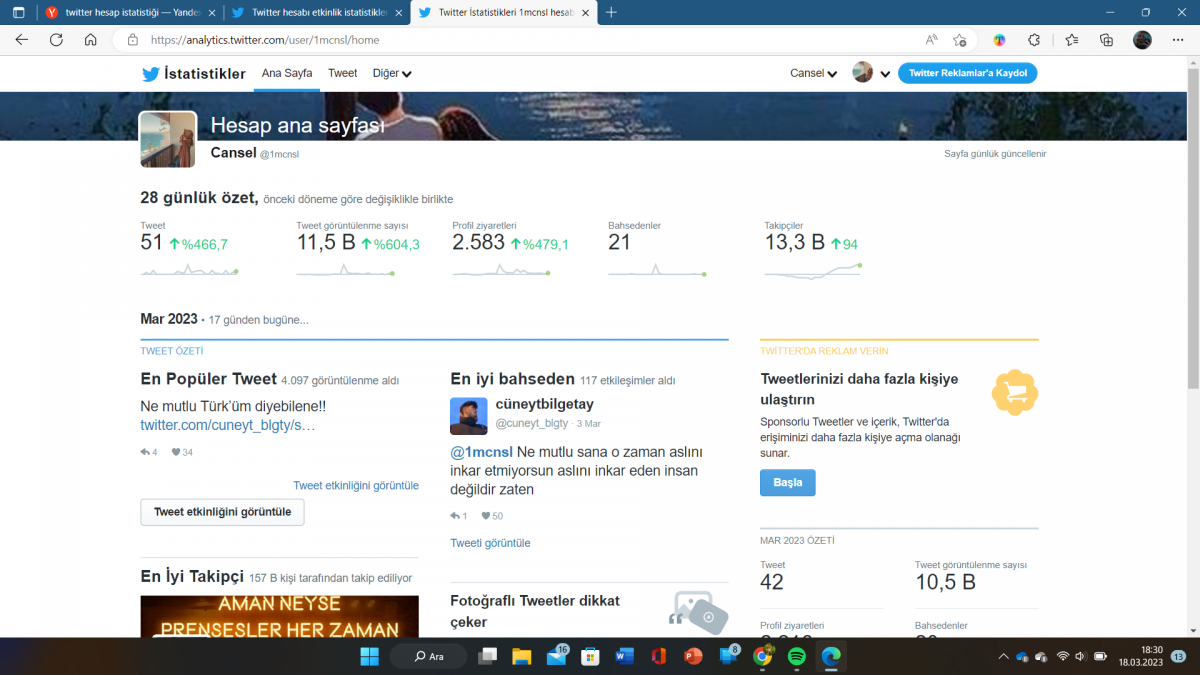Image resolution: width=1200 pixels, height=675 pixels.
Task: Launch PowerPoint from the taskbar
Action: coord(693,656)
